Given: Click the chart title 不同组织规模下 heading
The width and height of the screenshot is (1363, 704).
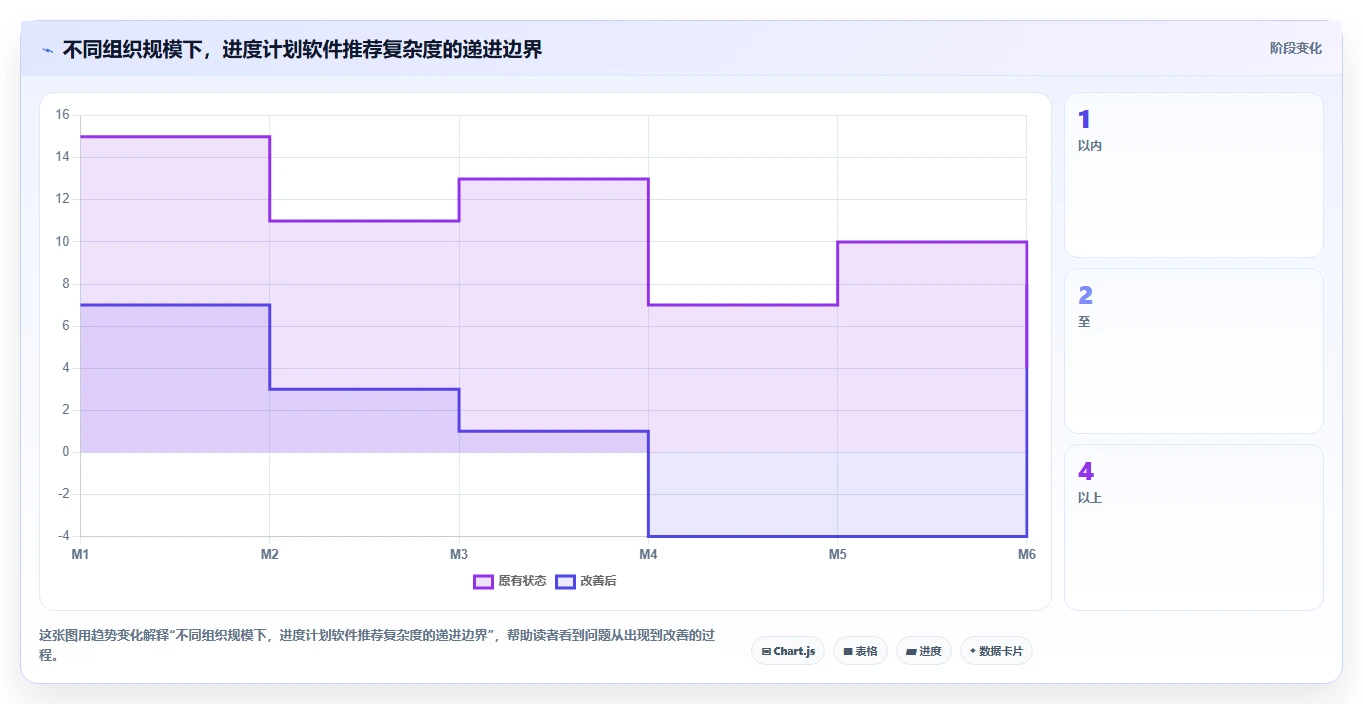Looking at the screenshot, I should pyautogui.click(x=302, y=49).
